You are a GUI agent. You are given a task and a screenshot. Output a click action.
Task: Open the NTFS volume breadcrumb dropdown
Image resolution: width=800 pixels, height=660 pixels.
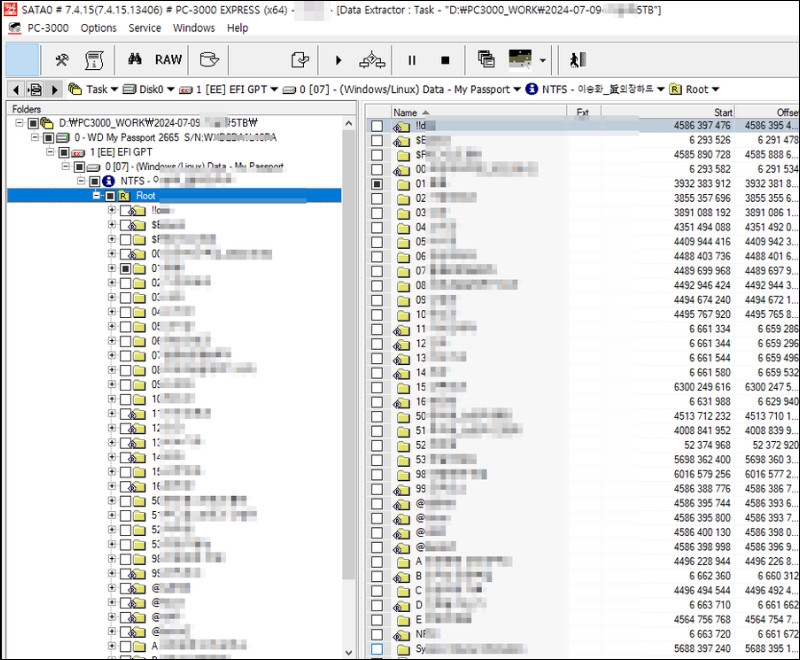pyautogui.click(x=661, y=89)
